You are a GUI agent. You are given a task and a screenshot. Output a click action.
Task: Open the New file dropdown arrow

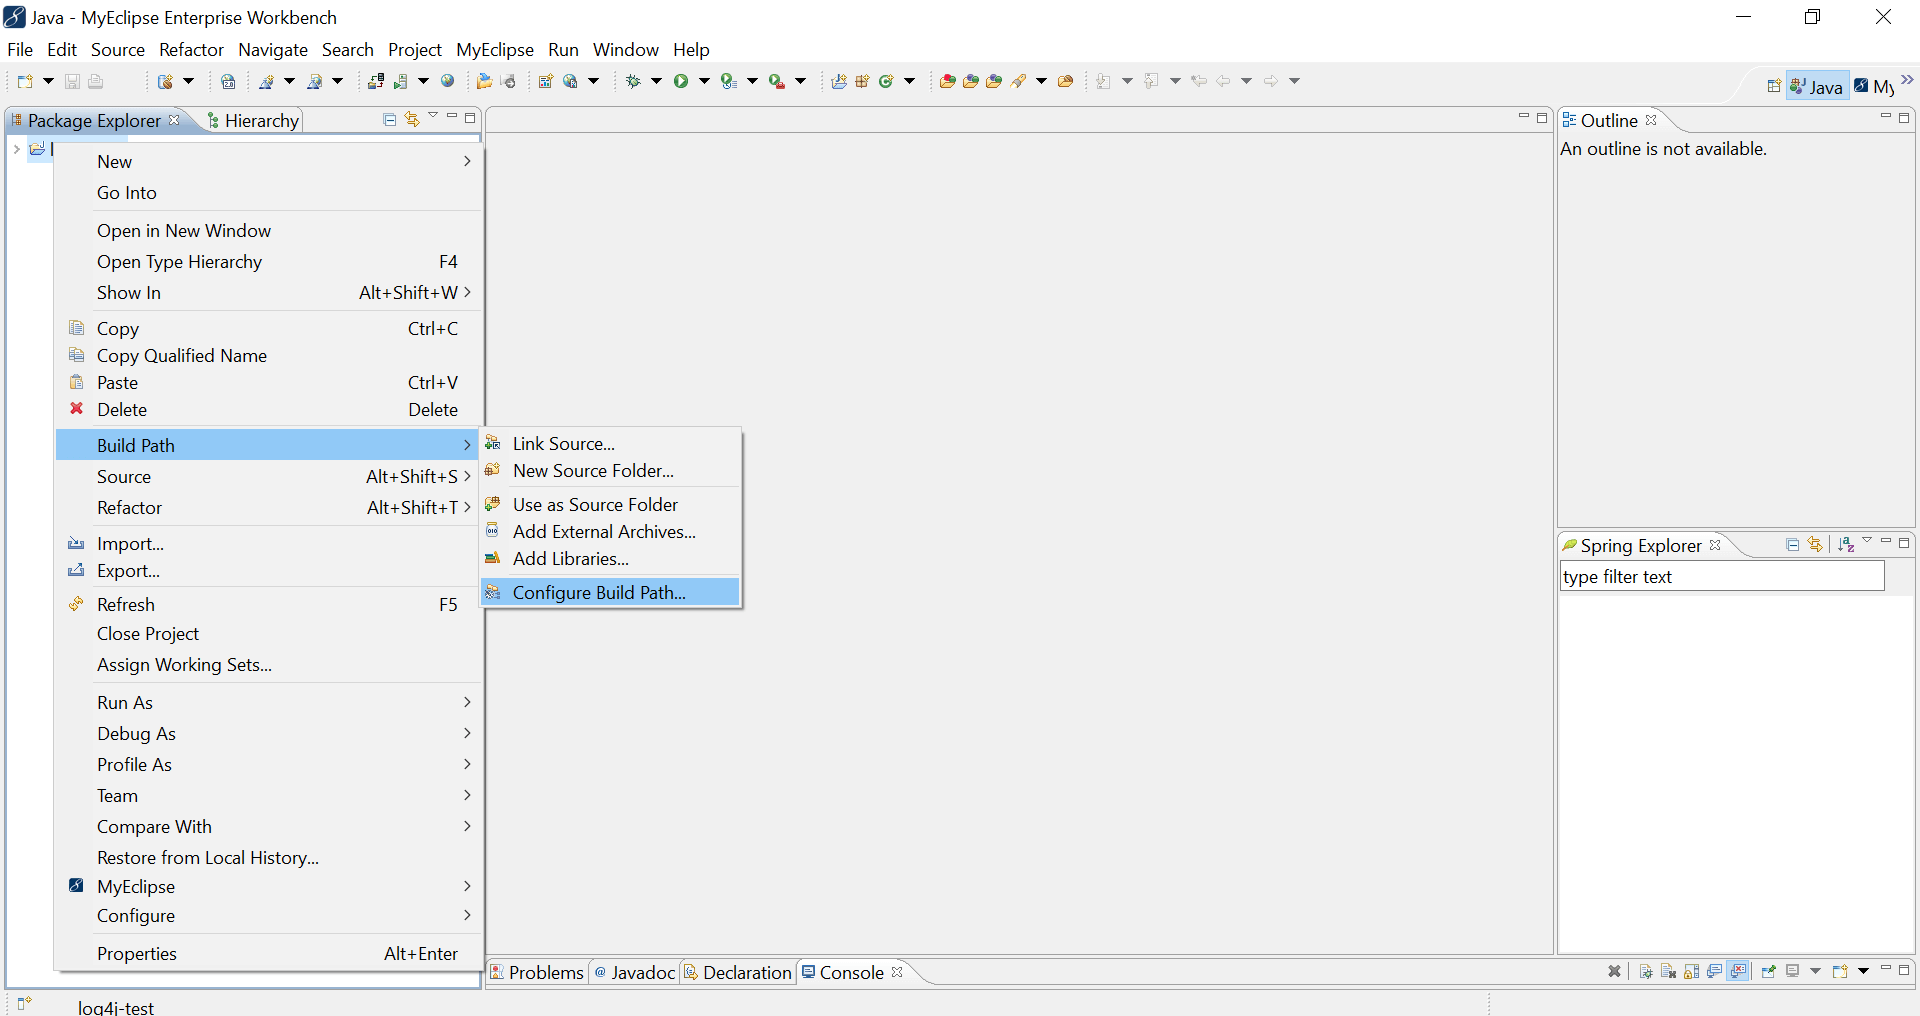tap(48, 81)
